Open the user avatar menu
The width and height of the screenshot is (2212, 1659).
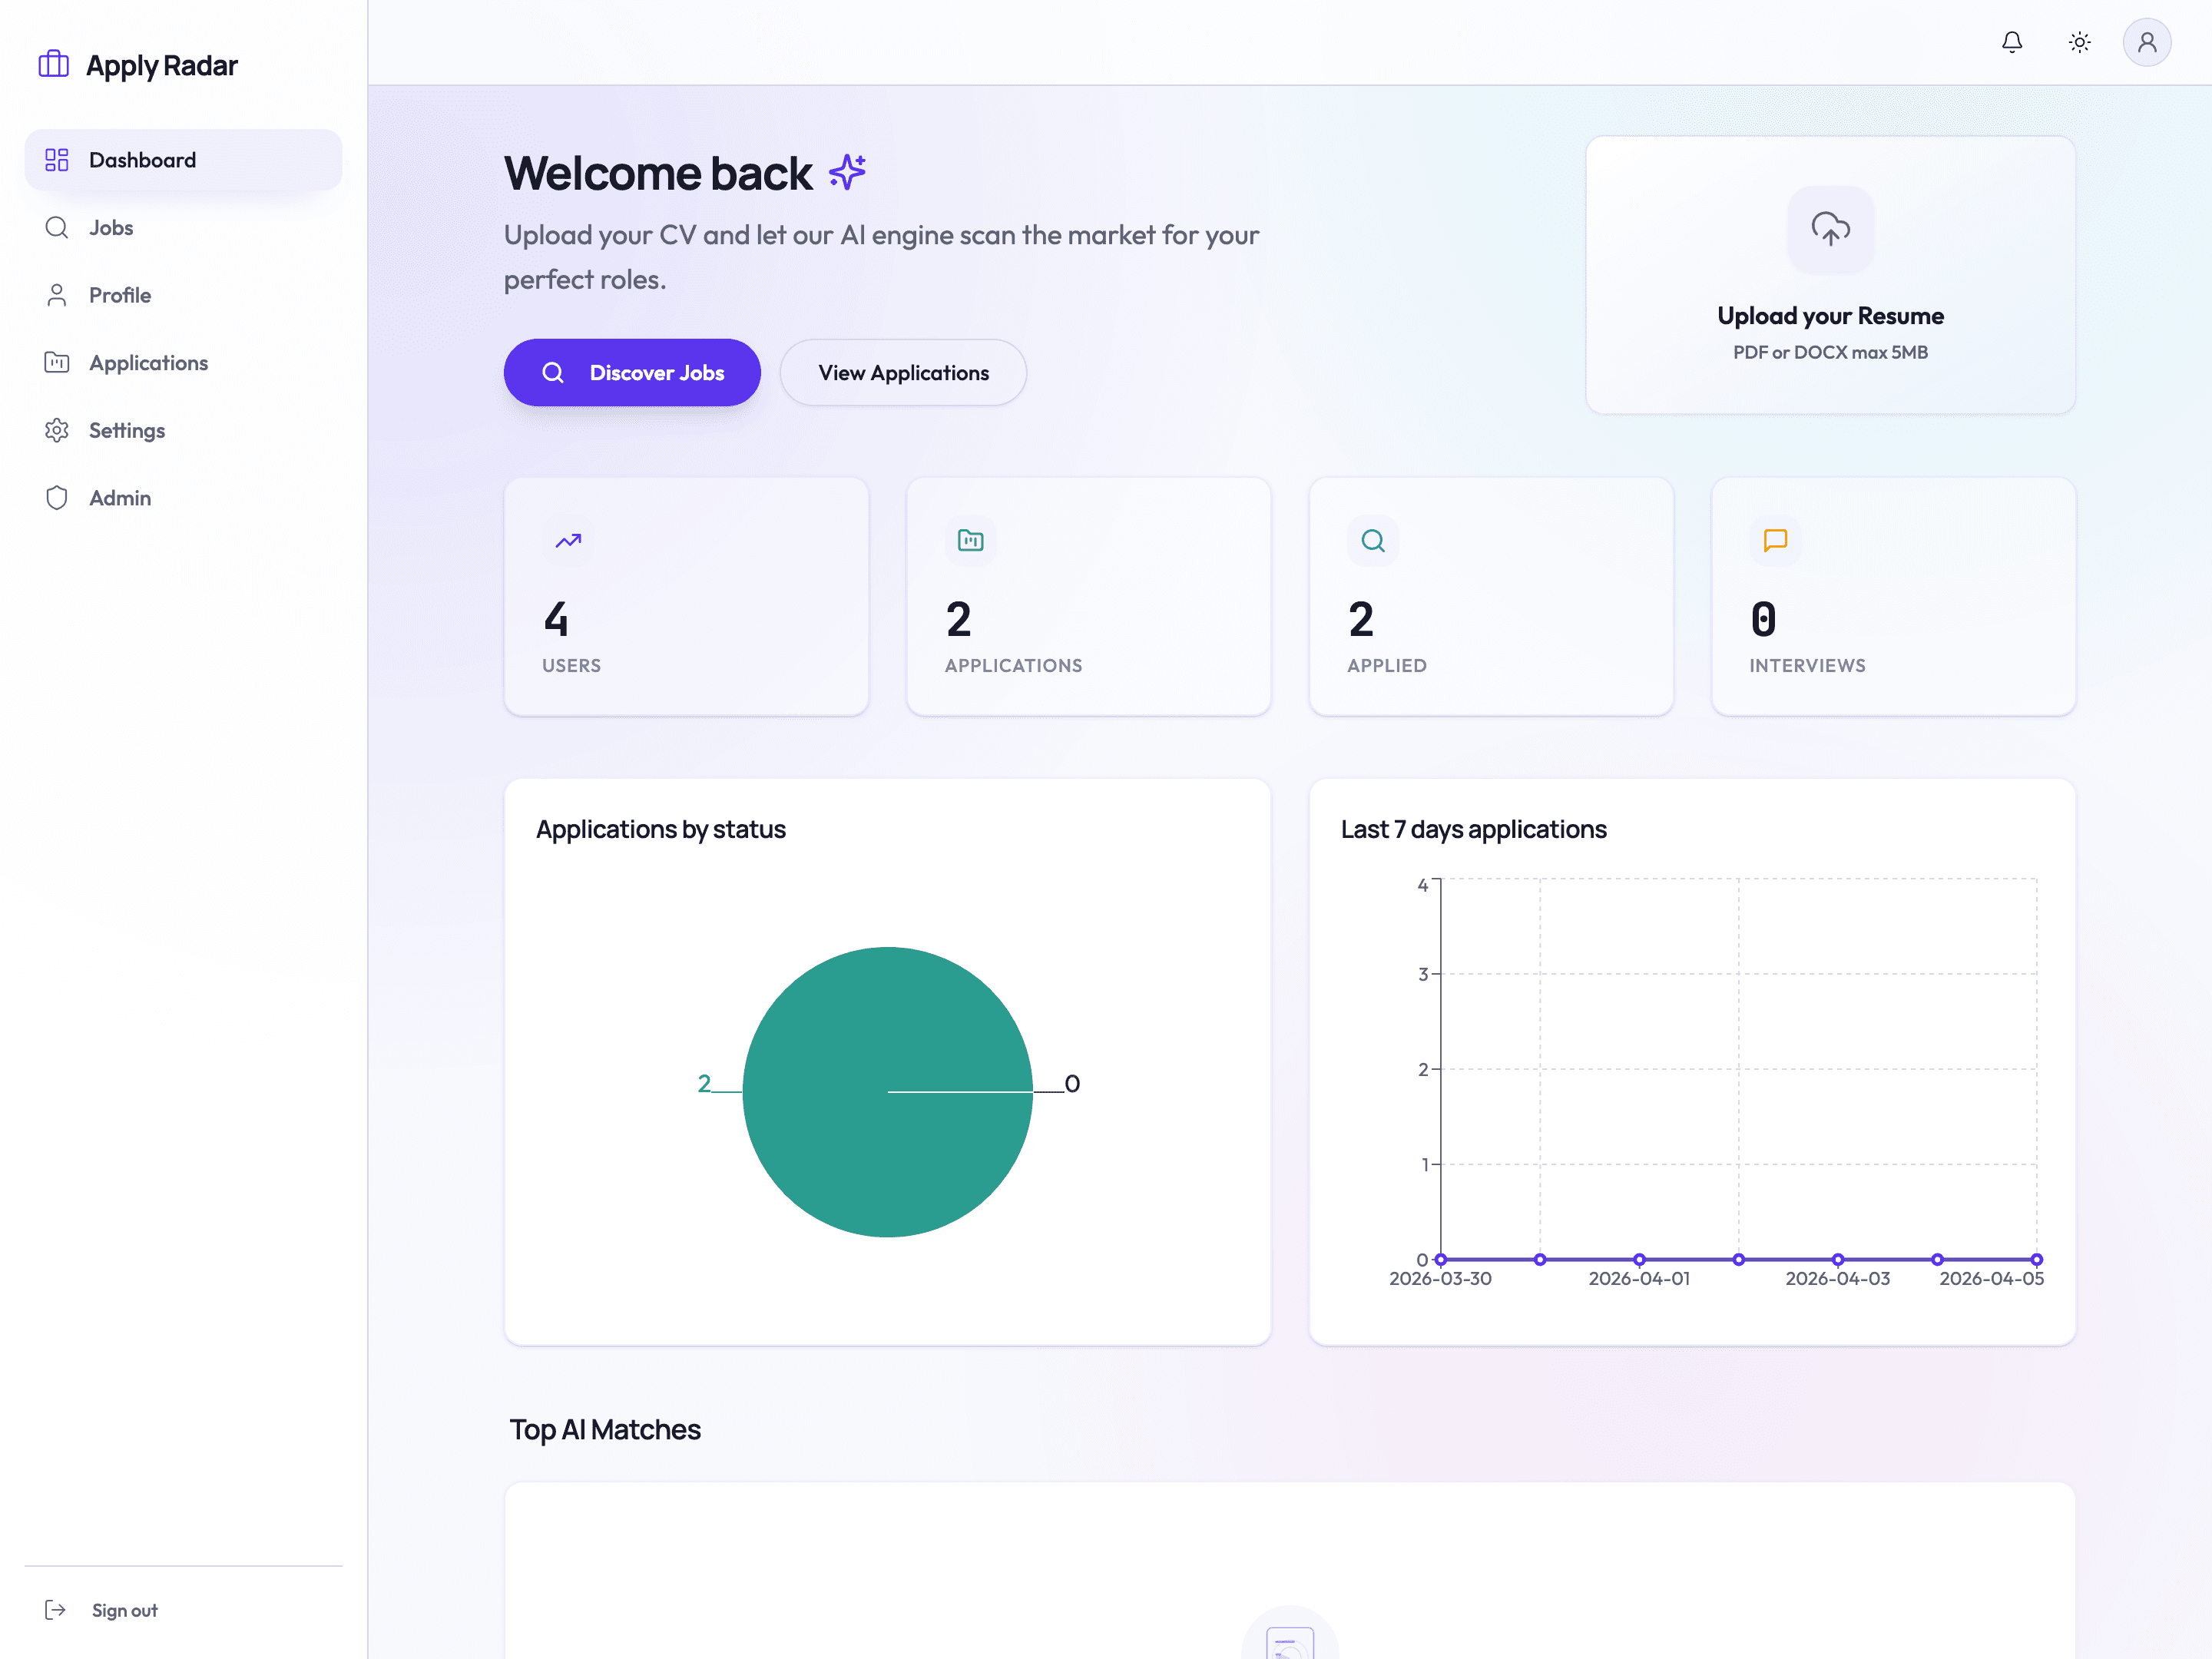[x=2146, y=42]
